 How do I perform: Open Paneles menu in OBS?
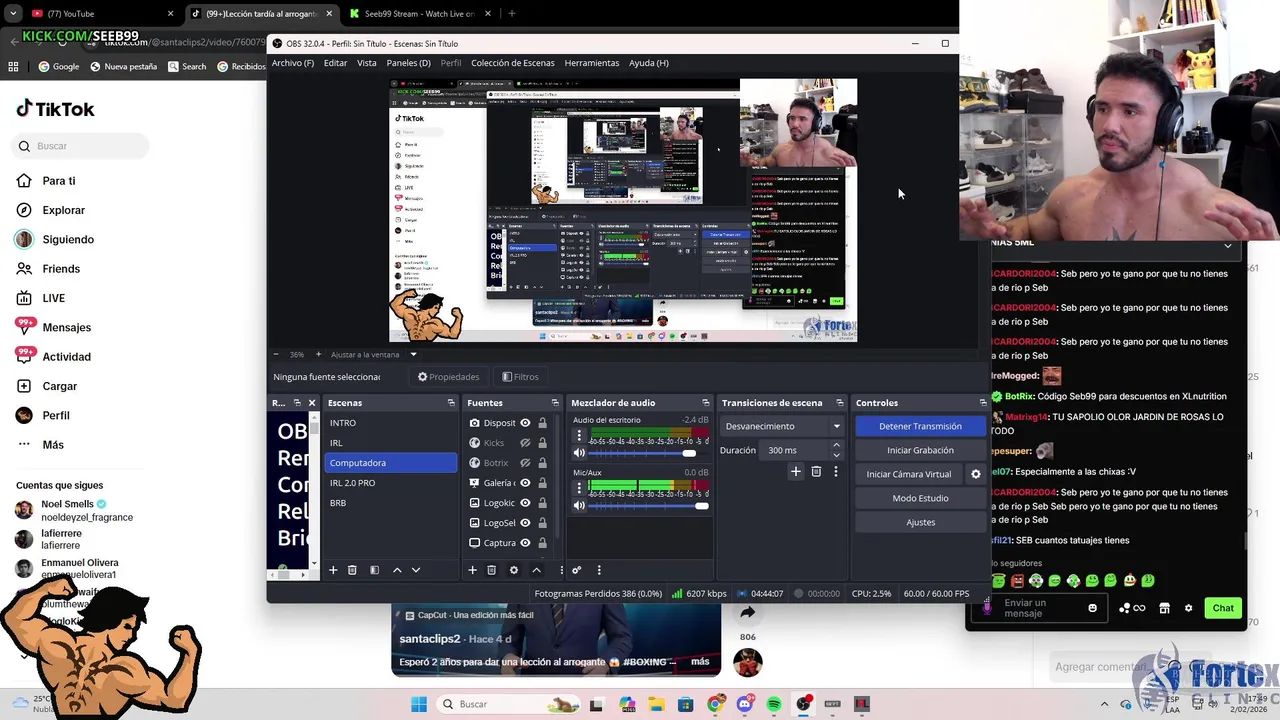click(408, 63)
